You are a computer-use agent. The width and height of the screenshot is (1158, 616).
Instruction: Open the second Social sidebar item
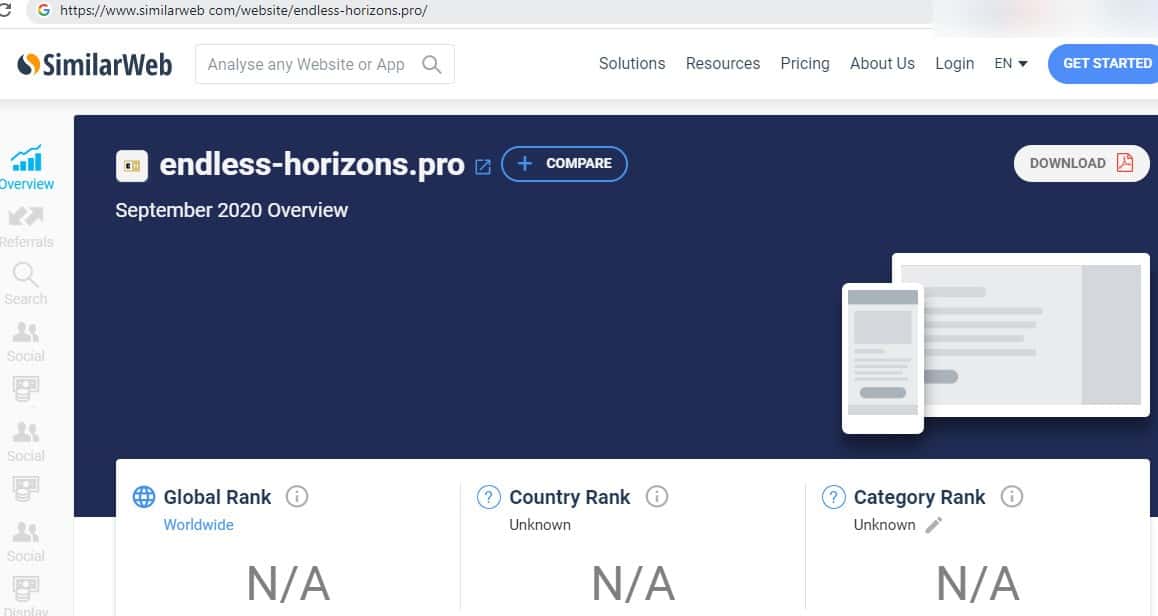coord(26,442)
